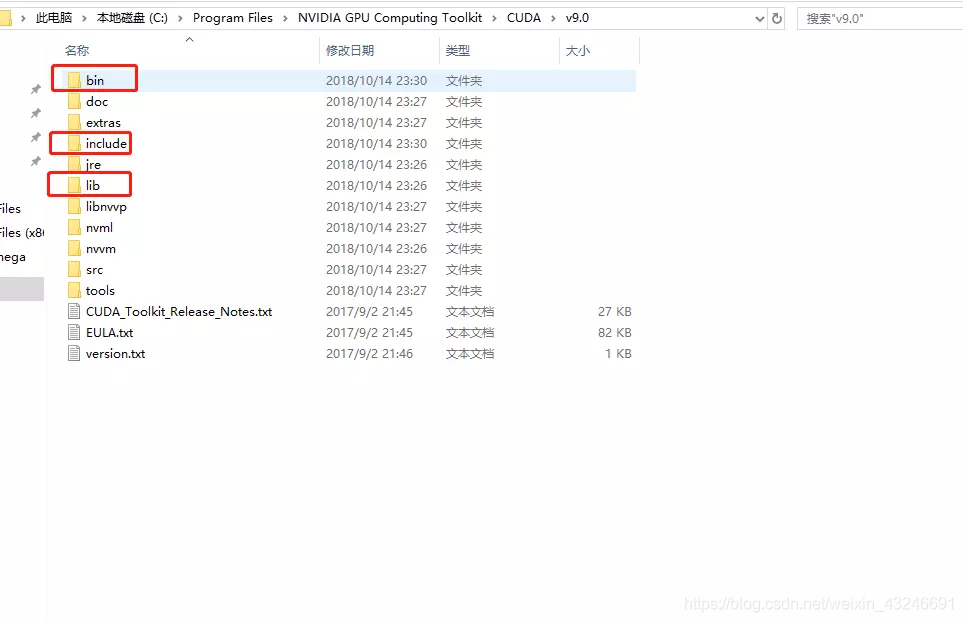Open the doc folder icon
963x622 pixels.
(x=74, y=101)
